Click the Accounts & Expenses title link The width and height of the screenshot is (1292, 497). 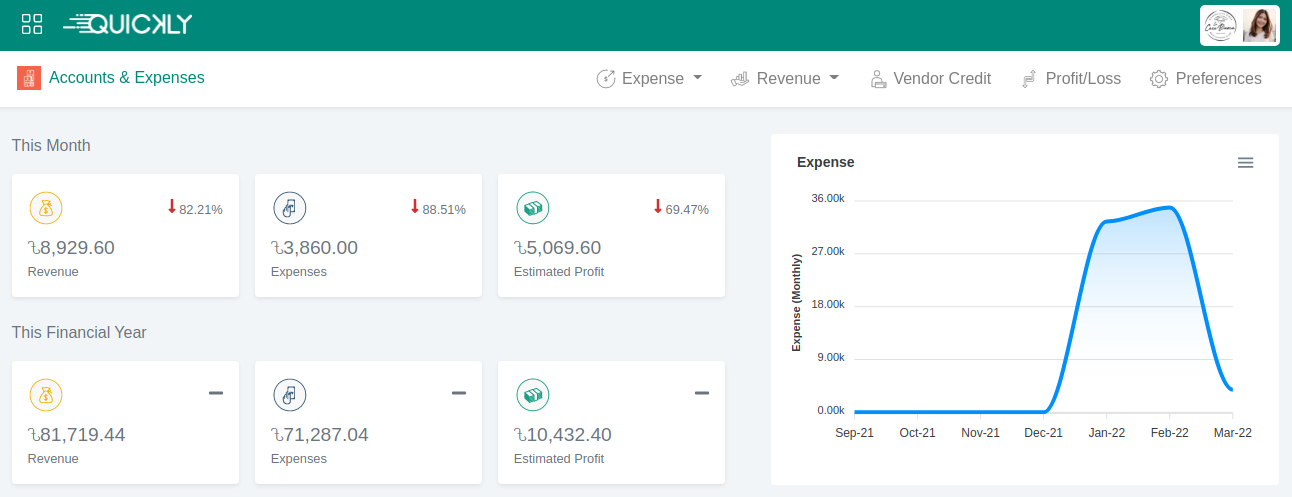127,78
